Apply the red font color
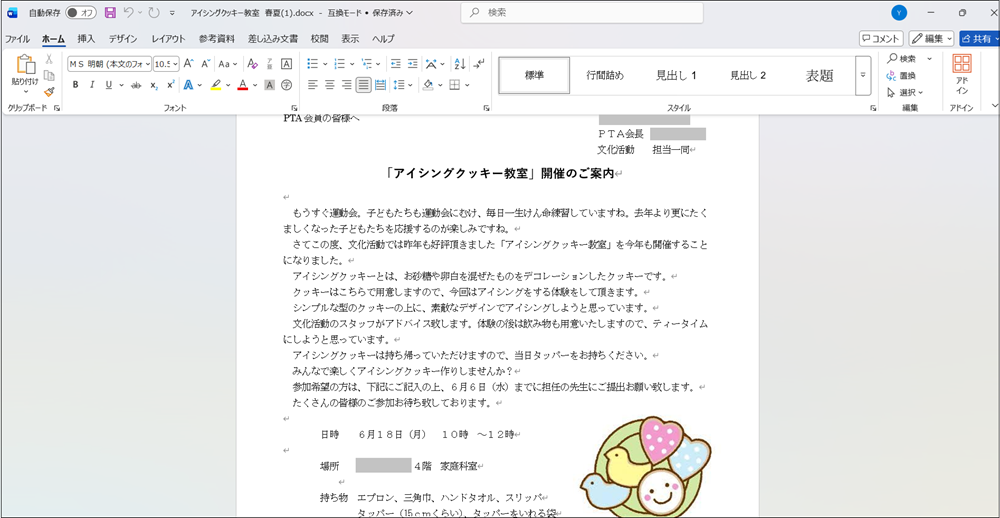The width and height of the screenshot is (1000, 518). coord(242,85)
